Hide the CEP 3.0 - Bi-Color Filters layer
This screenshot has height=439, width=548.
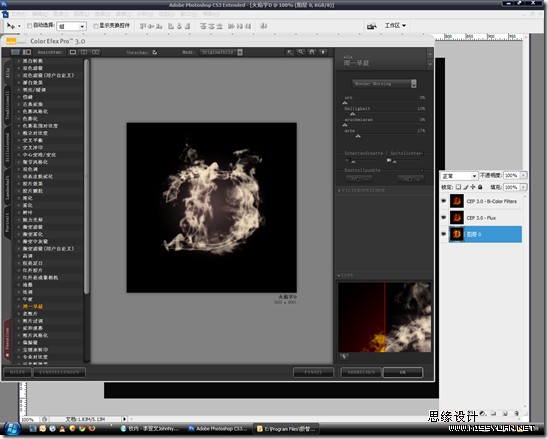coord(444,201)
